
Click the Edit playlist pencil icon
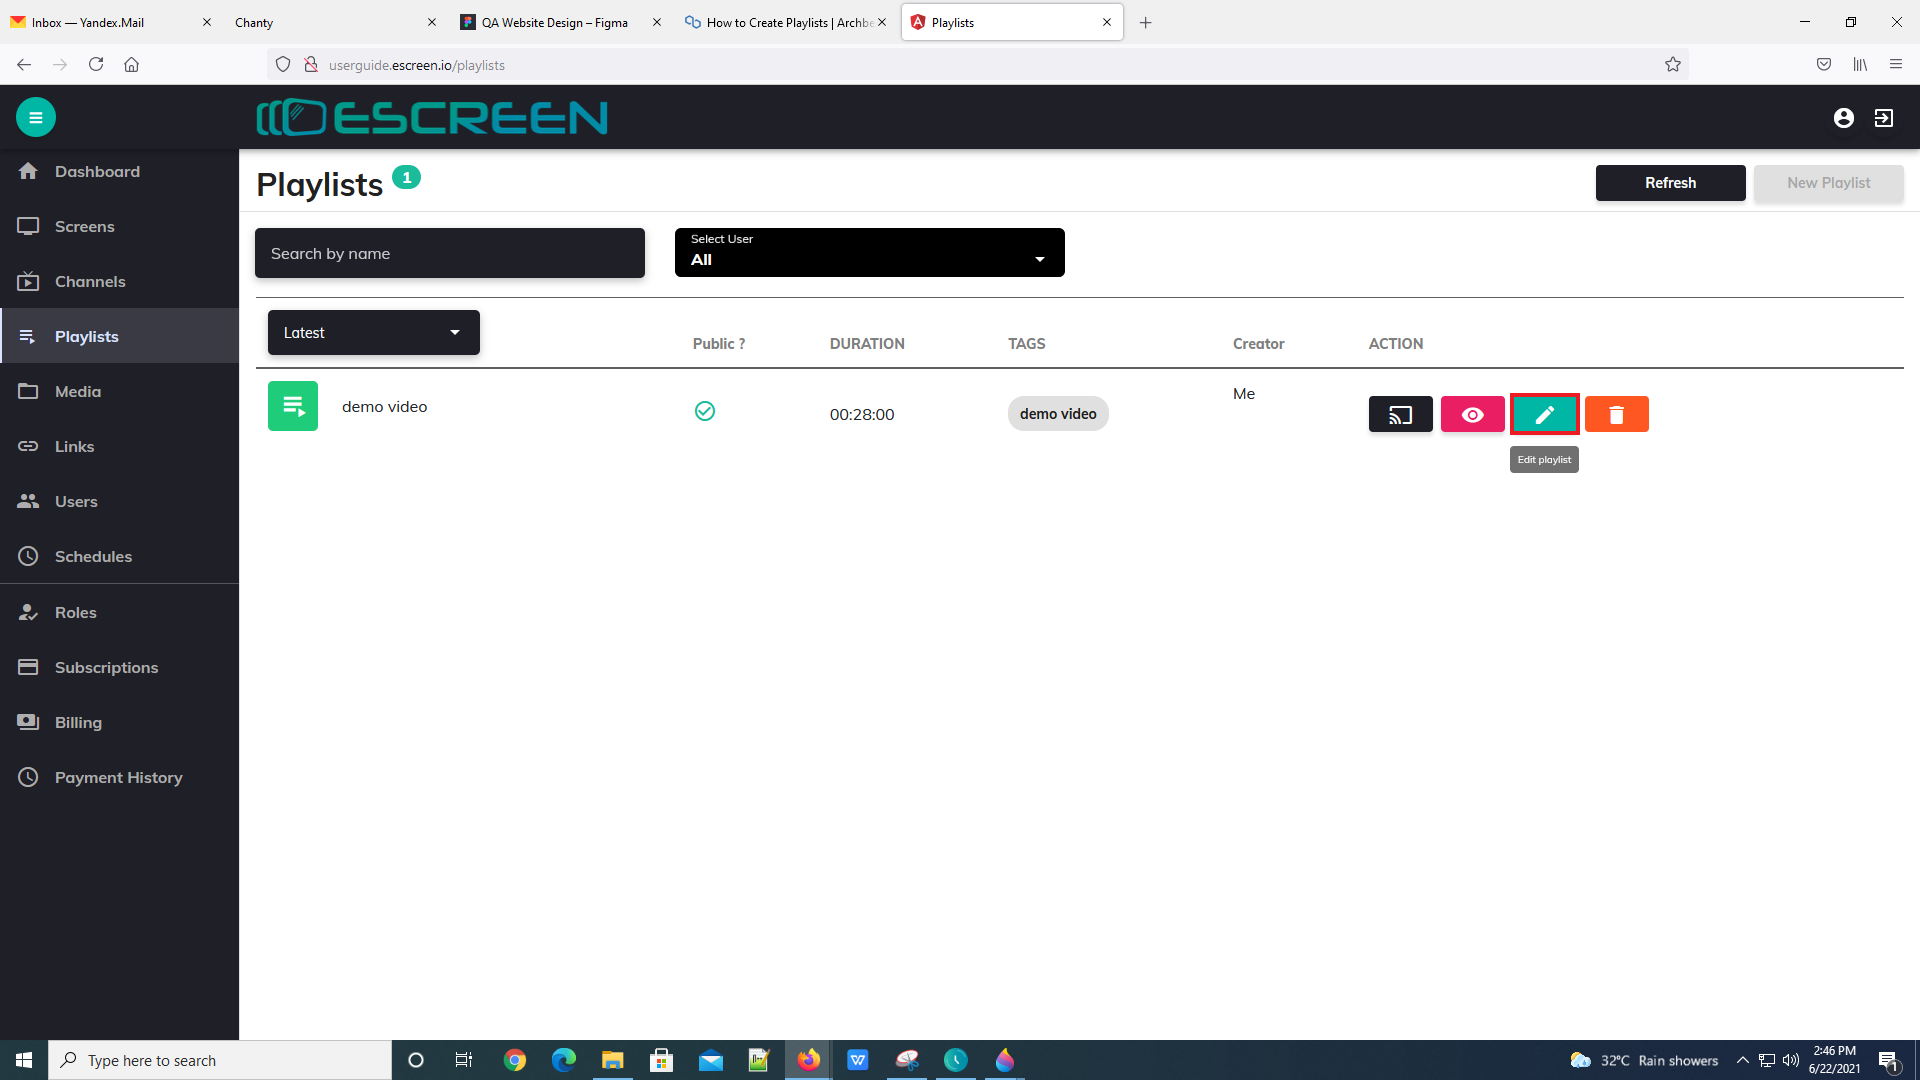(x=1544, y=414)
